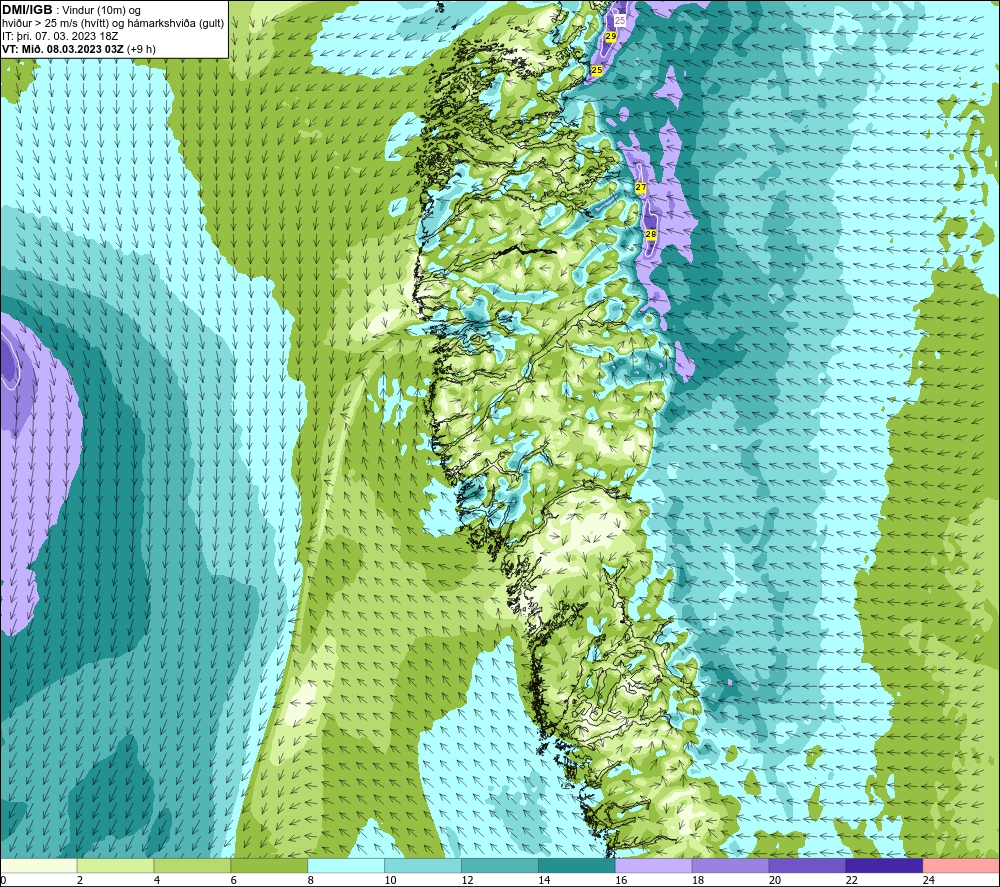Pick the violet 20–22 m/s legend swatch
The height and width of the screenshot is (887, 1000).
[x=807, y=866]
